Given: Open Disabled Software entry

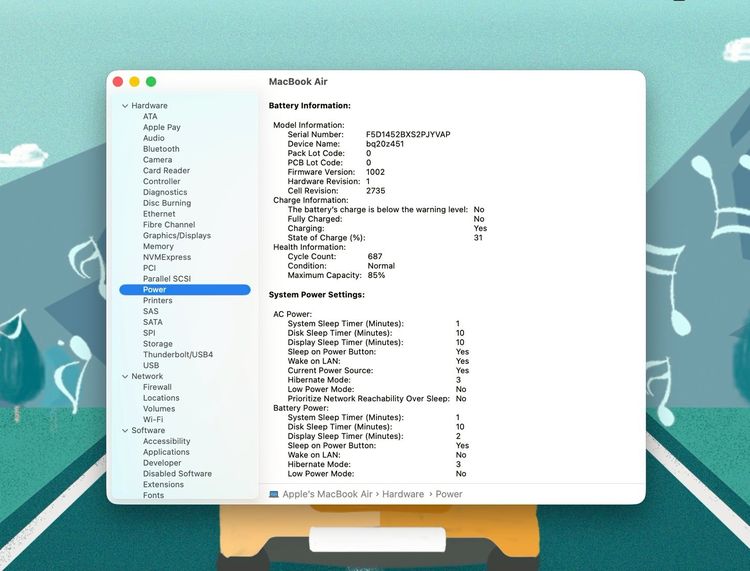Looking at the screenshot, I should pyautogui.click(x=177, y=473).
